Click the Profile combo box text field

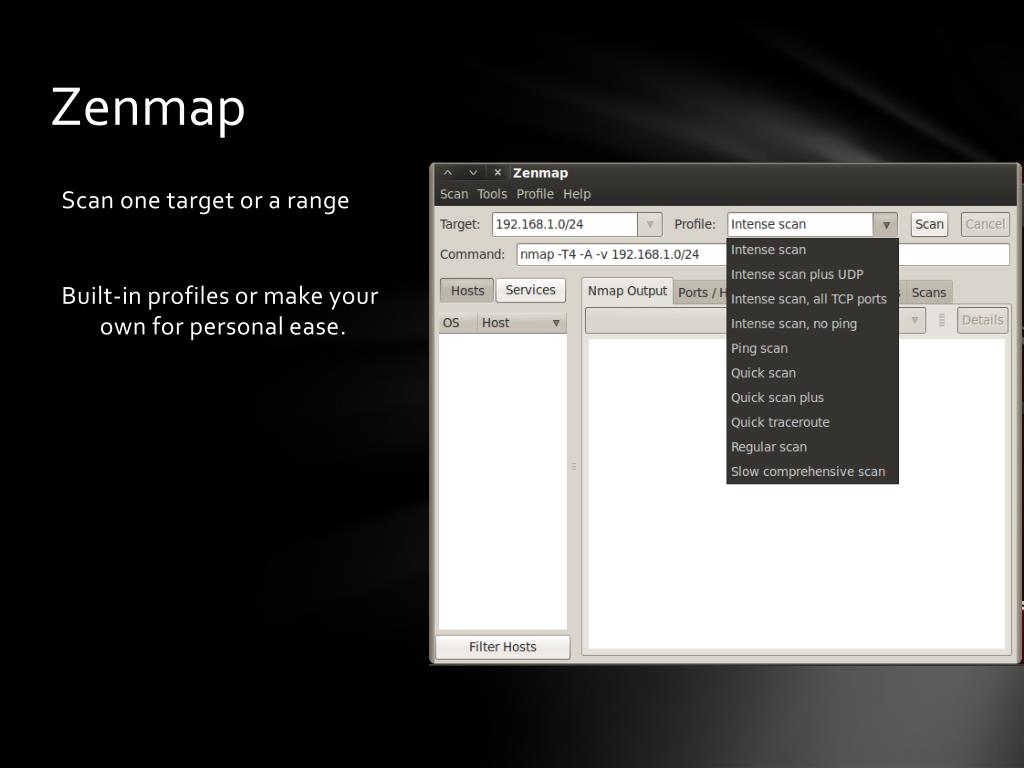(x=801, y=225)
